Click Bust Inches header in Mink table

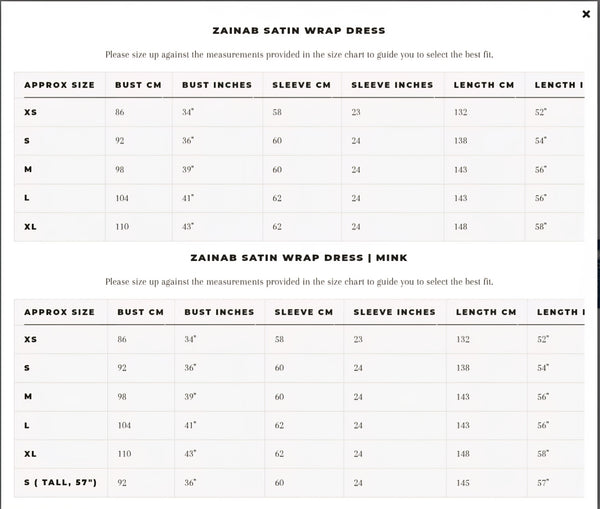[x=219, y=312]
